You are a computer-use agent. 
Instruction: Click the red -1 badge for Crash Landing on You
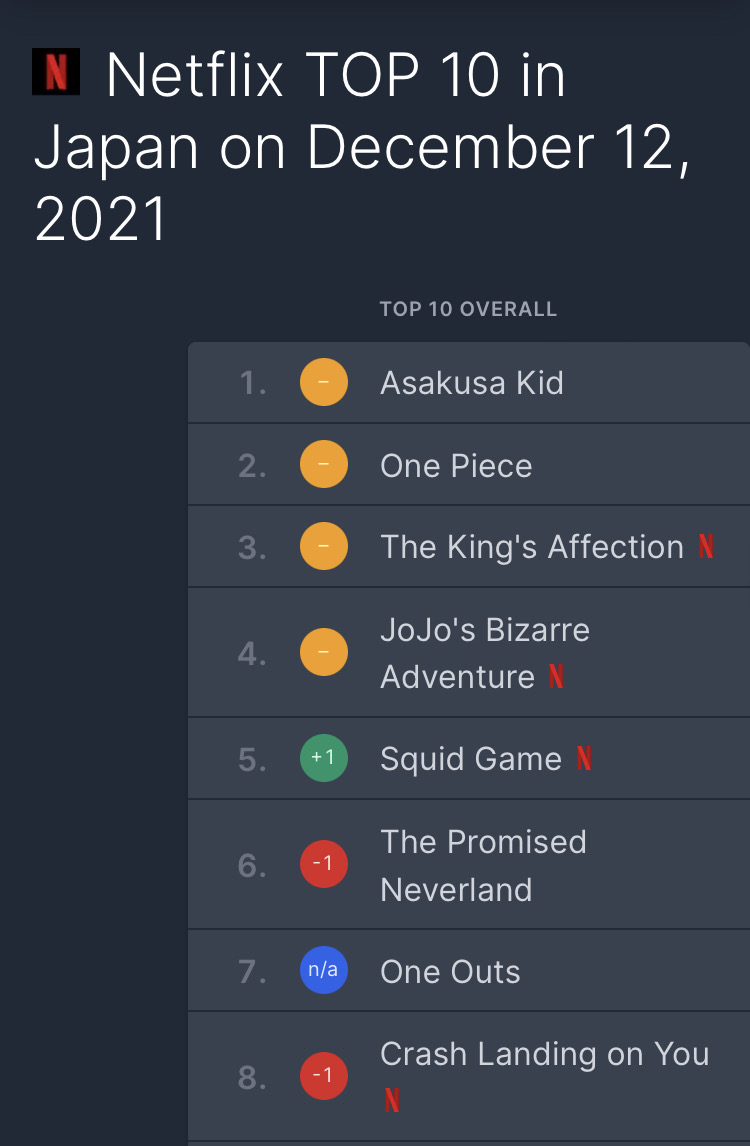[x=324, y=1076]
